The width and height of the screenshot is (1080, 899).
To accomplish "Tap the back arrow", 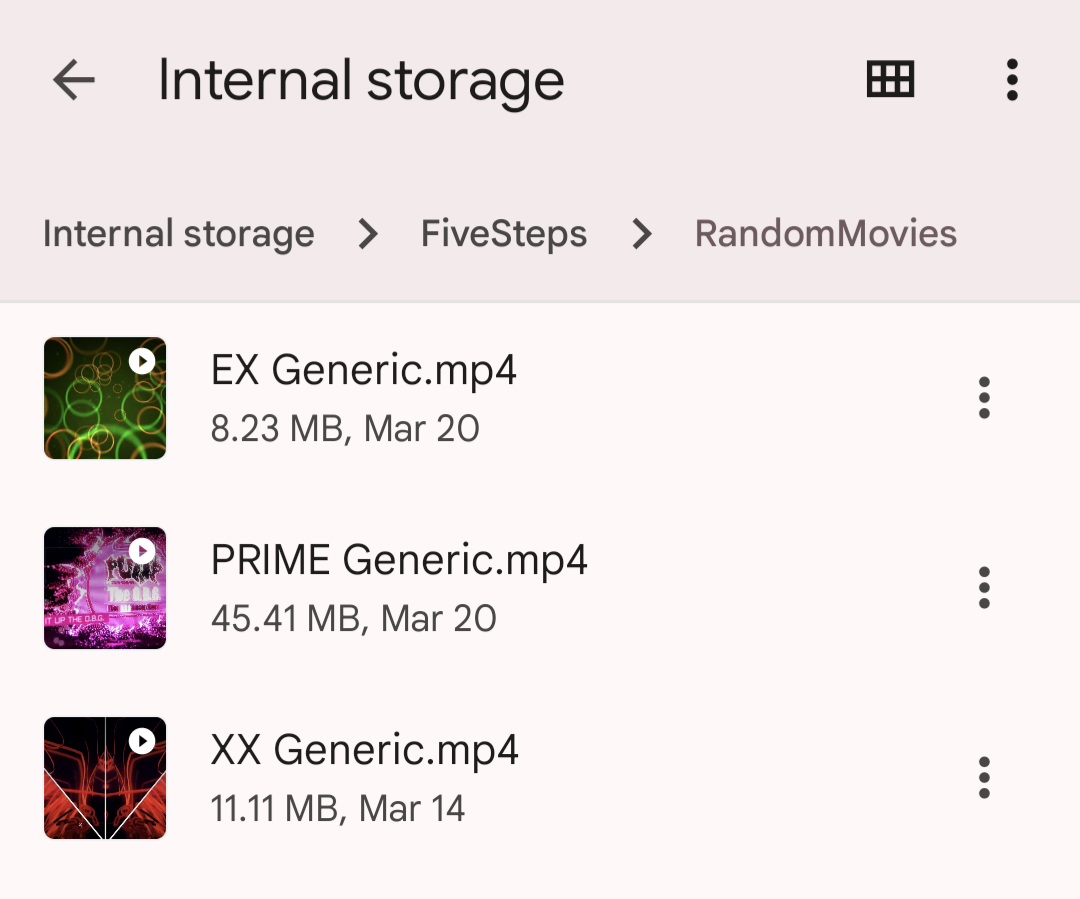I will (x=74, y=80).
